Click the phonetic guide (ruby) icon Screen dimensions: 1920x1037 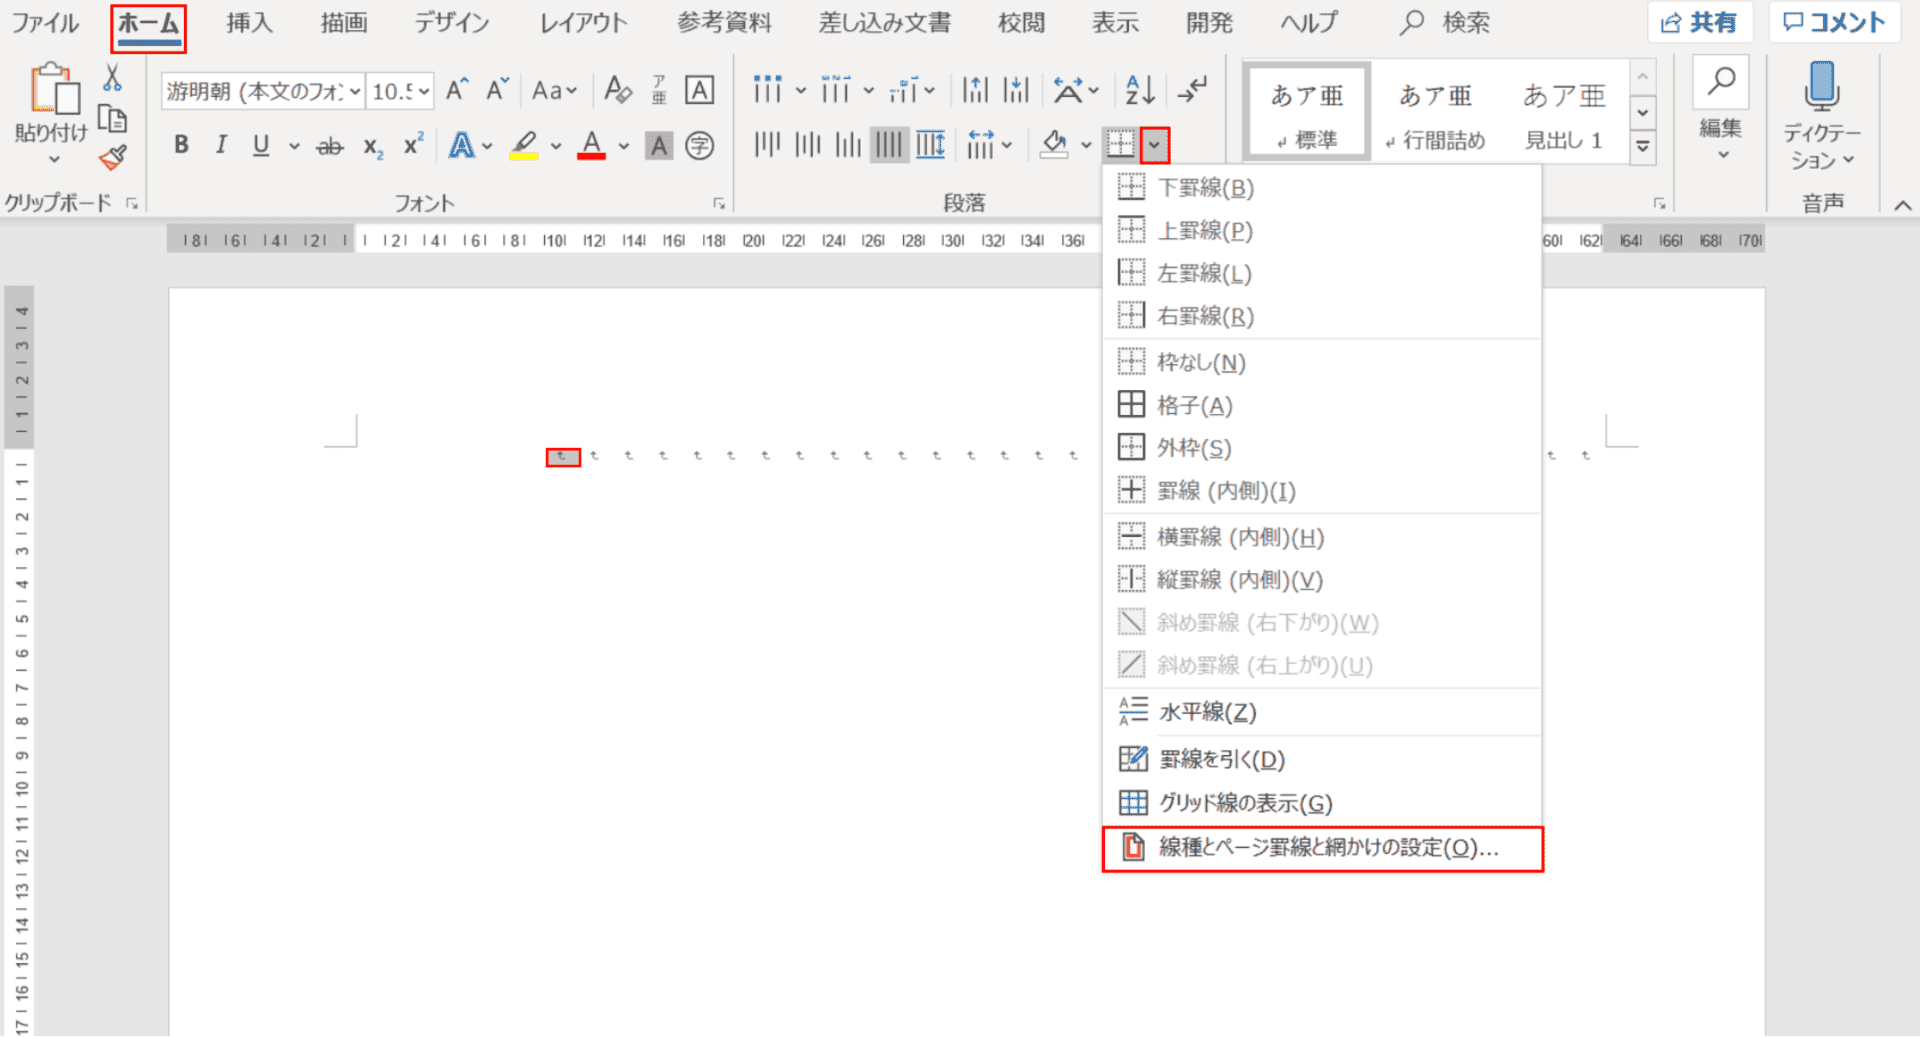pos(659,91)
